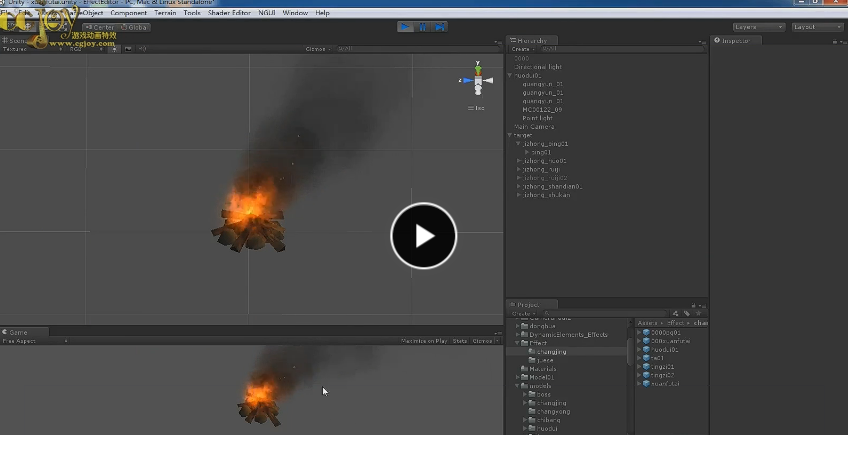Switch to the Inspector tab
This screenshot has width=848, height=458.
736,41
